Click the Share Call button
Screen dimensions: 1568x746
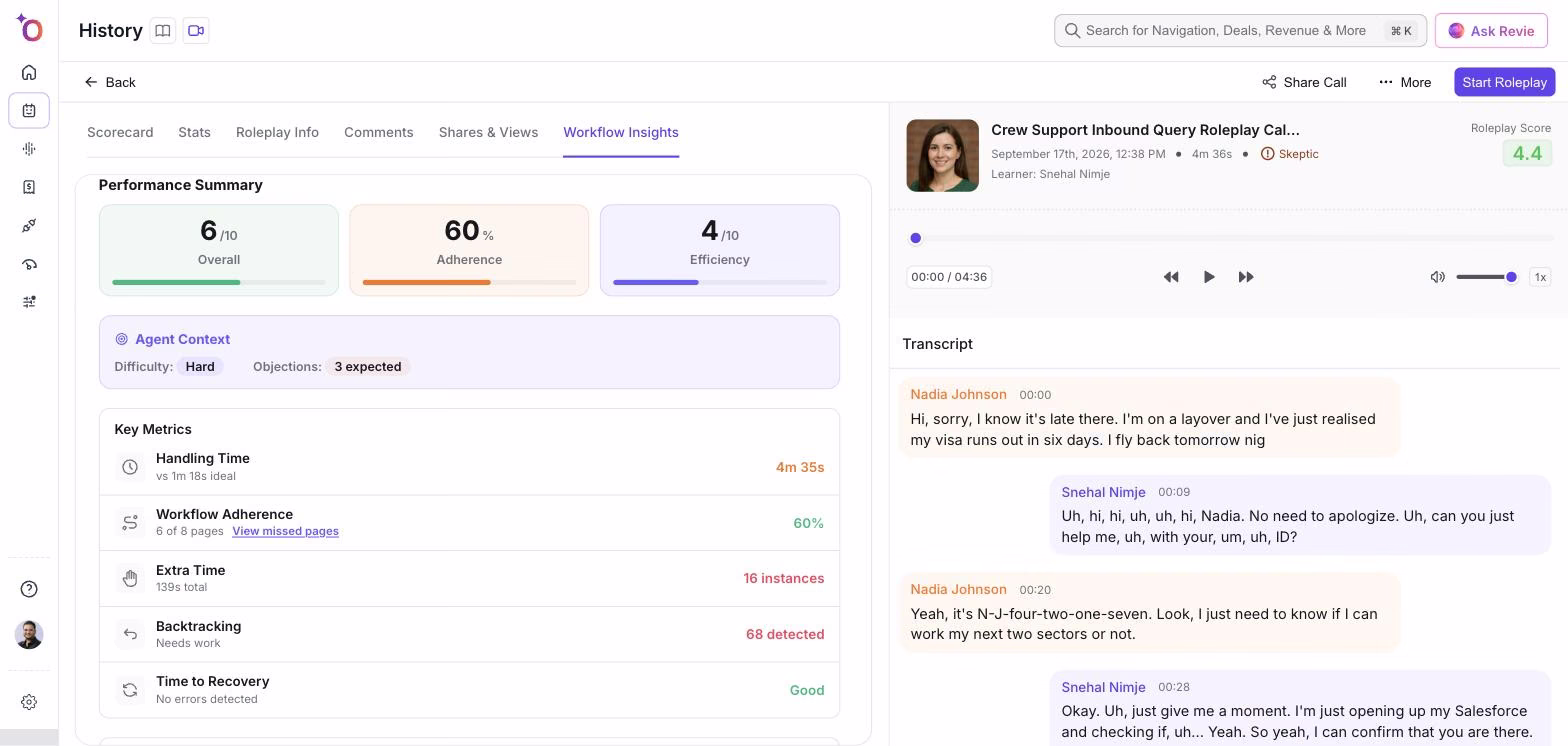coord(1304,82)
